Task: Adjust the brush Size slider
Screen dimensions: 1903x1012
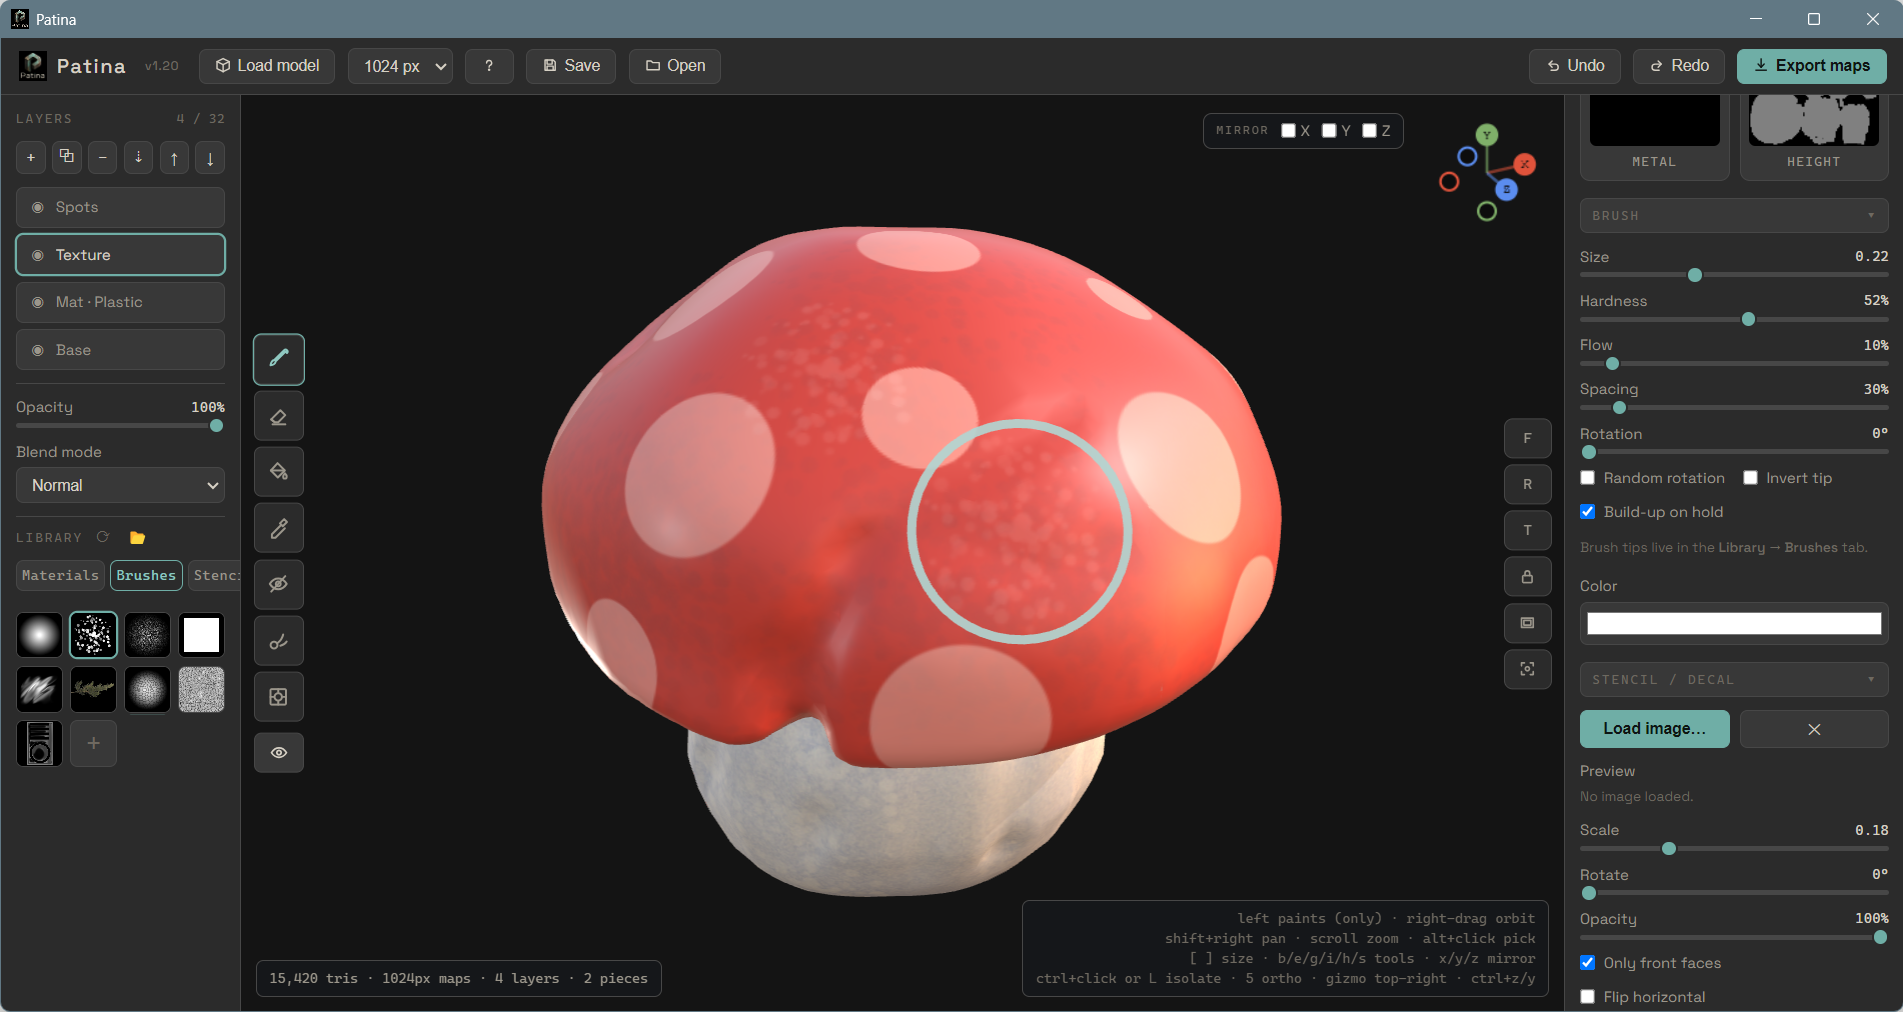Action: pyautogui.click(x=1734, y=275)
